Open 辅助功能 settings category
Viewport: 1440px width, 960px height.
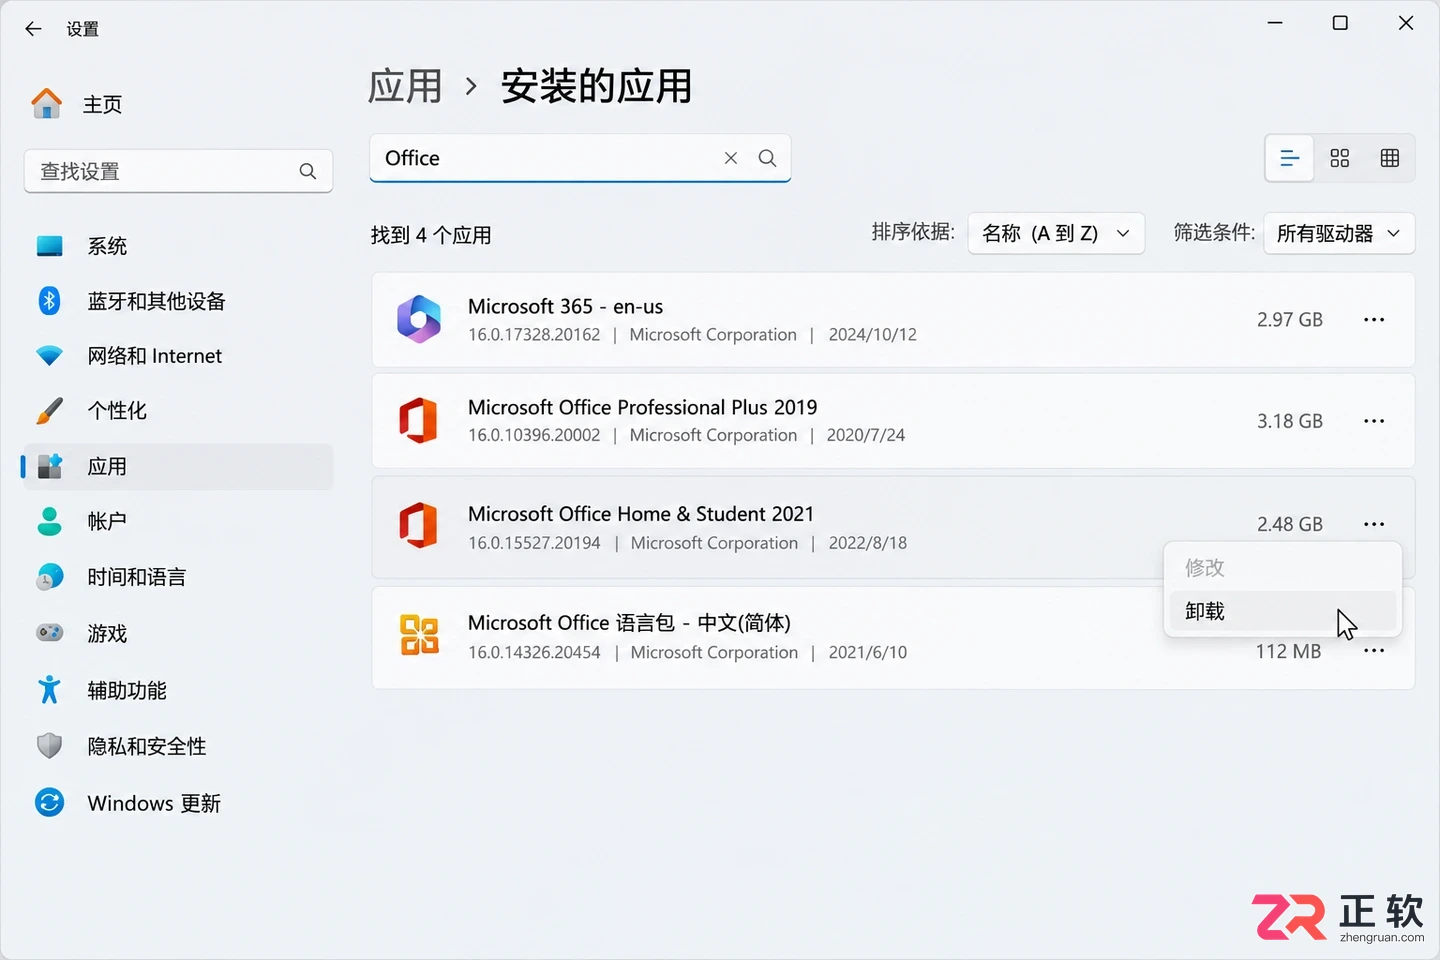click(178, 690)
